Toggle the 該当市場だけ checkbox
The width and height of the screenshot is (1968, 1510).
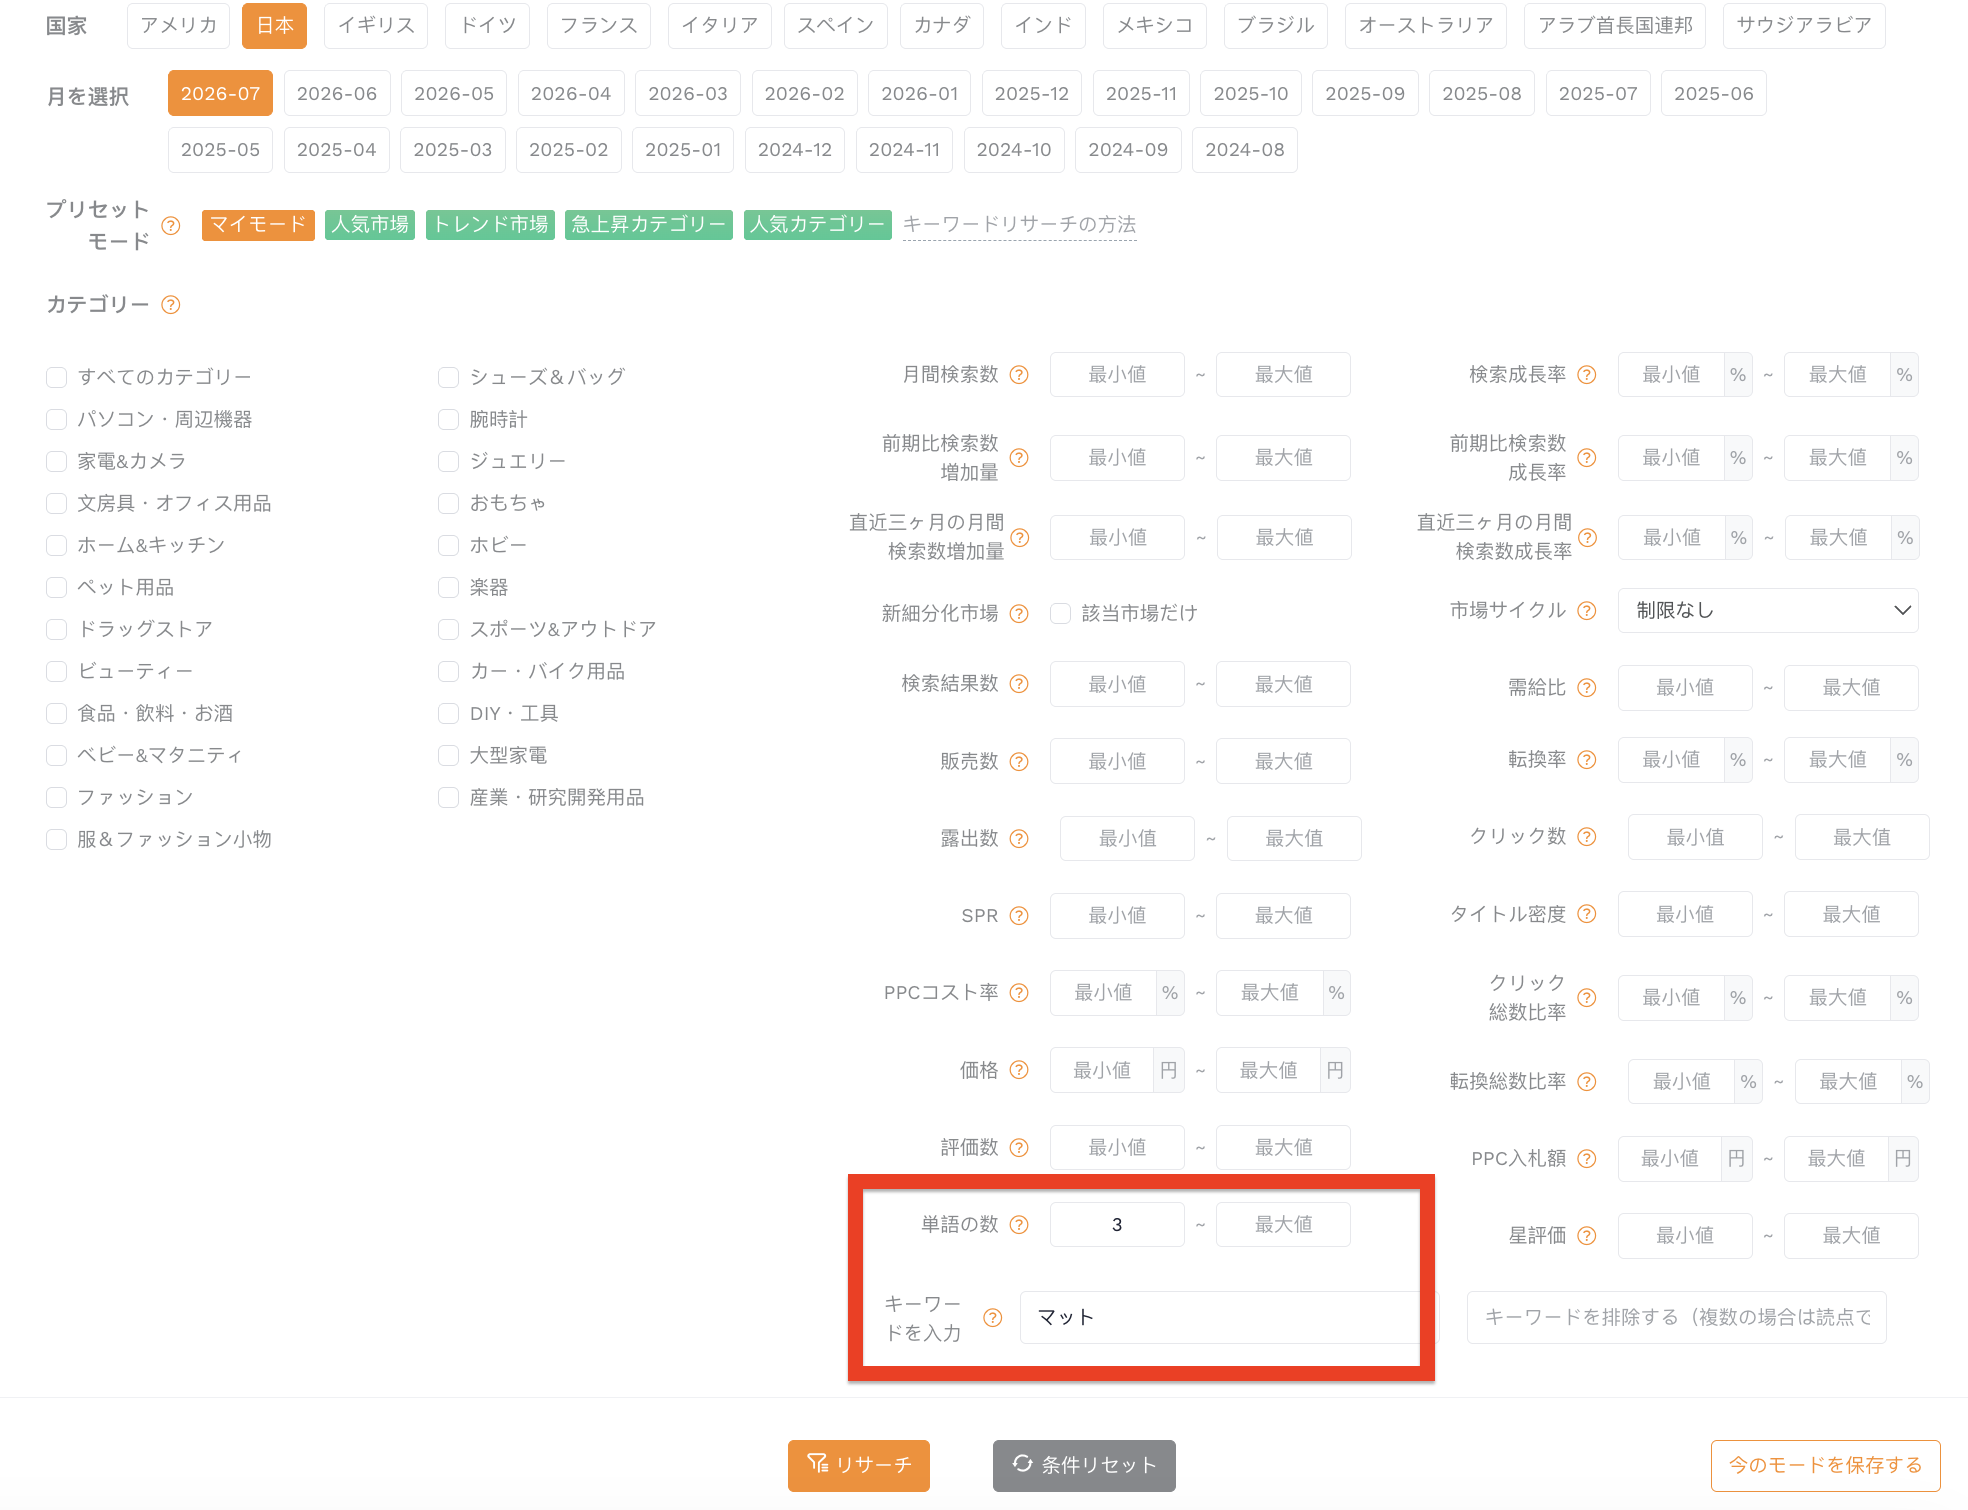pos(1061,614)
